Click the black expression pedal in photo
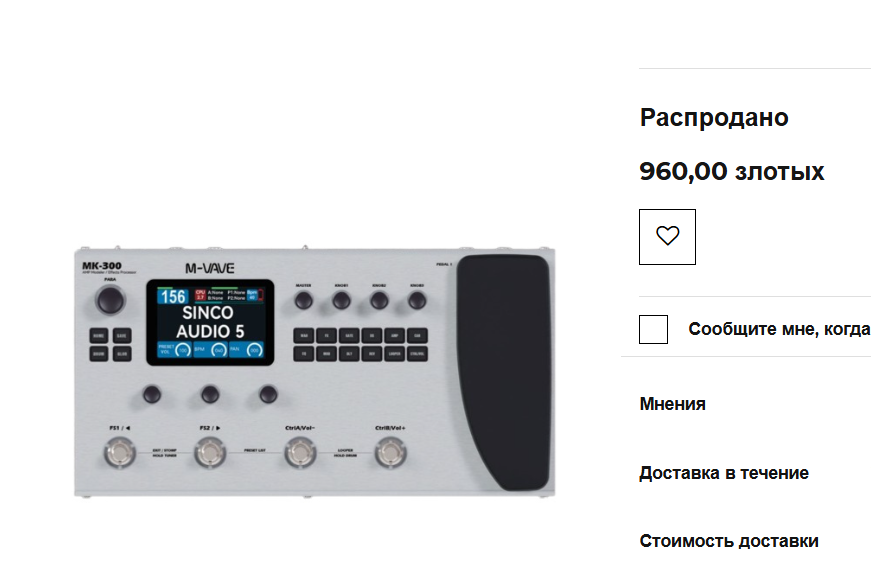Viewport: 871px width, 575px height. 503,372
